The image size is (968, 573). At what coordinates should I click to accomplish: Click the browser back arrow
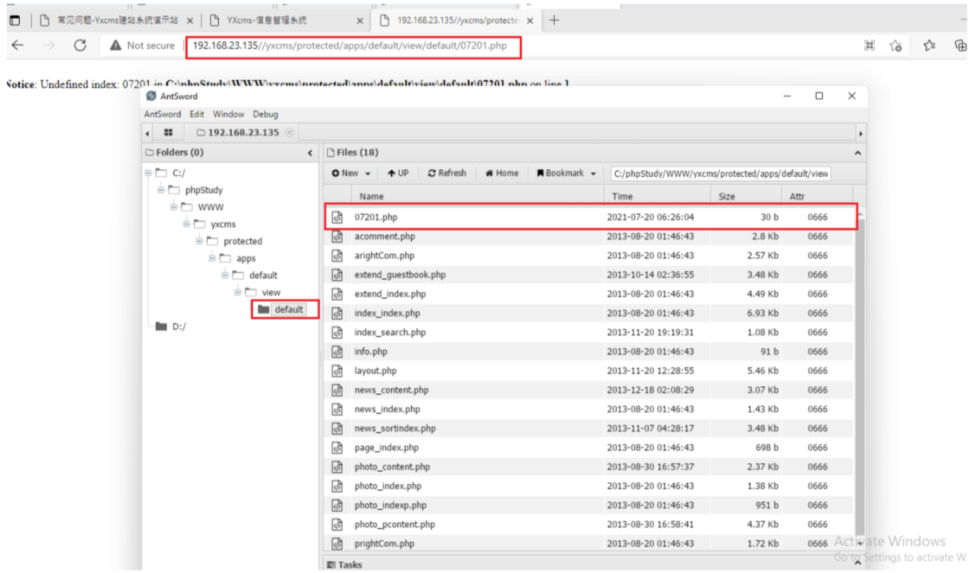click(18, 45)
